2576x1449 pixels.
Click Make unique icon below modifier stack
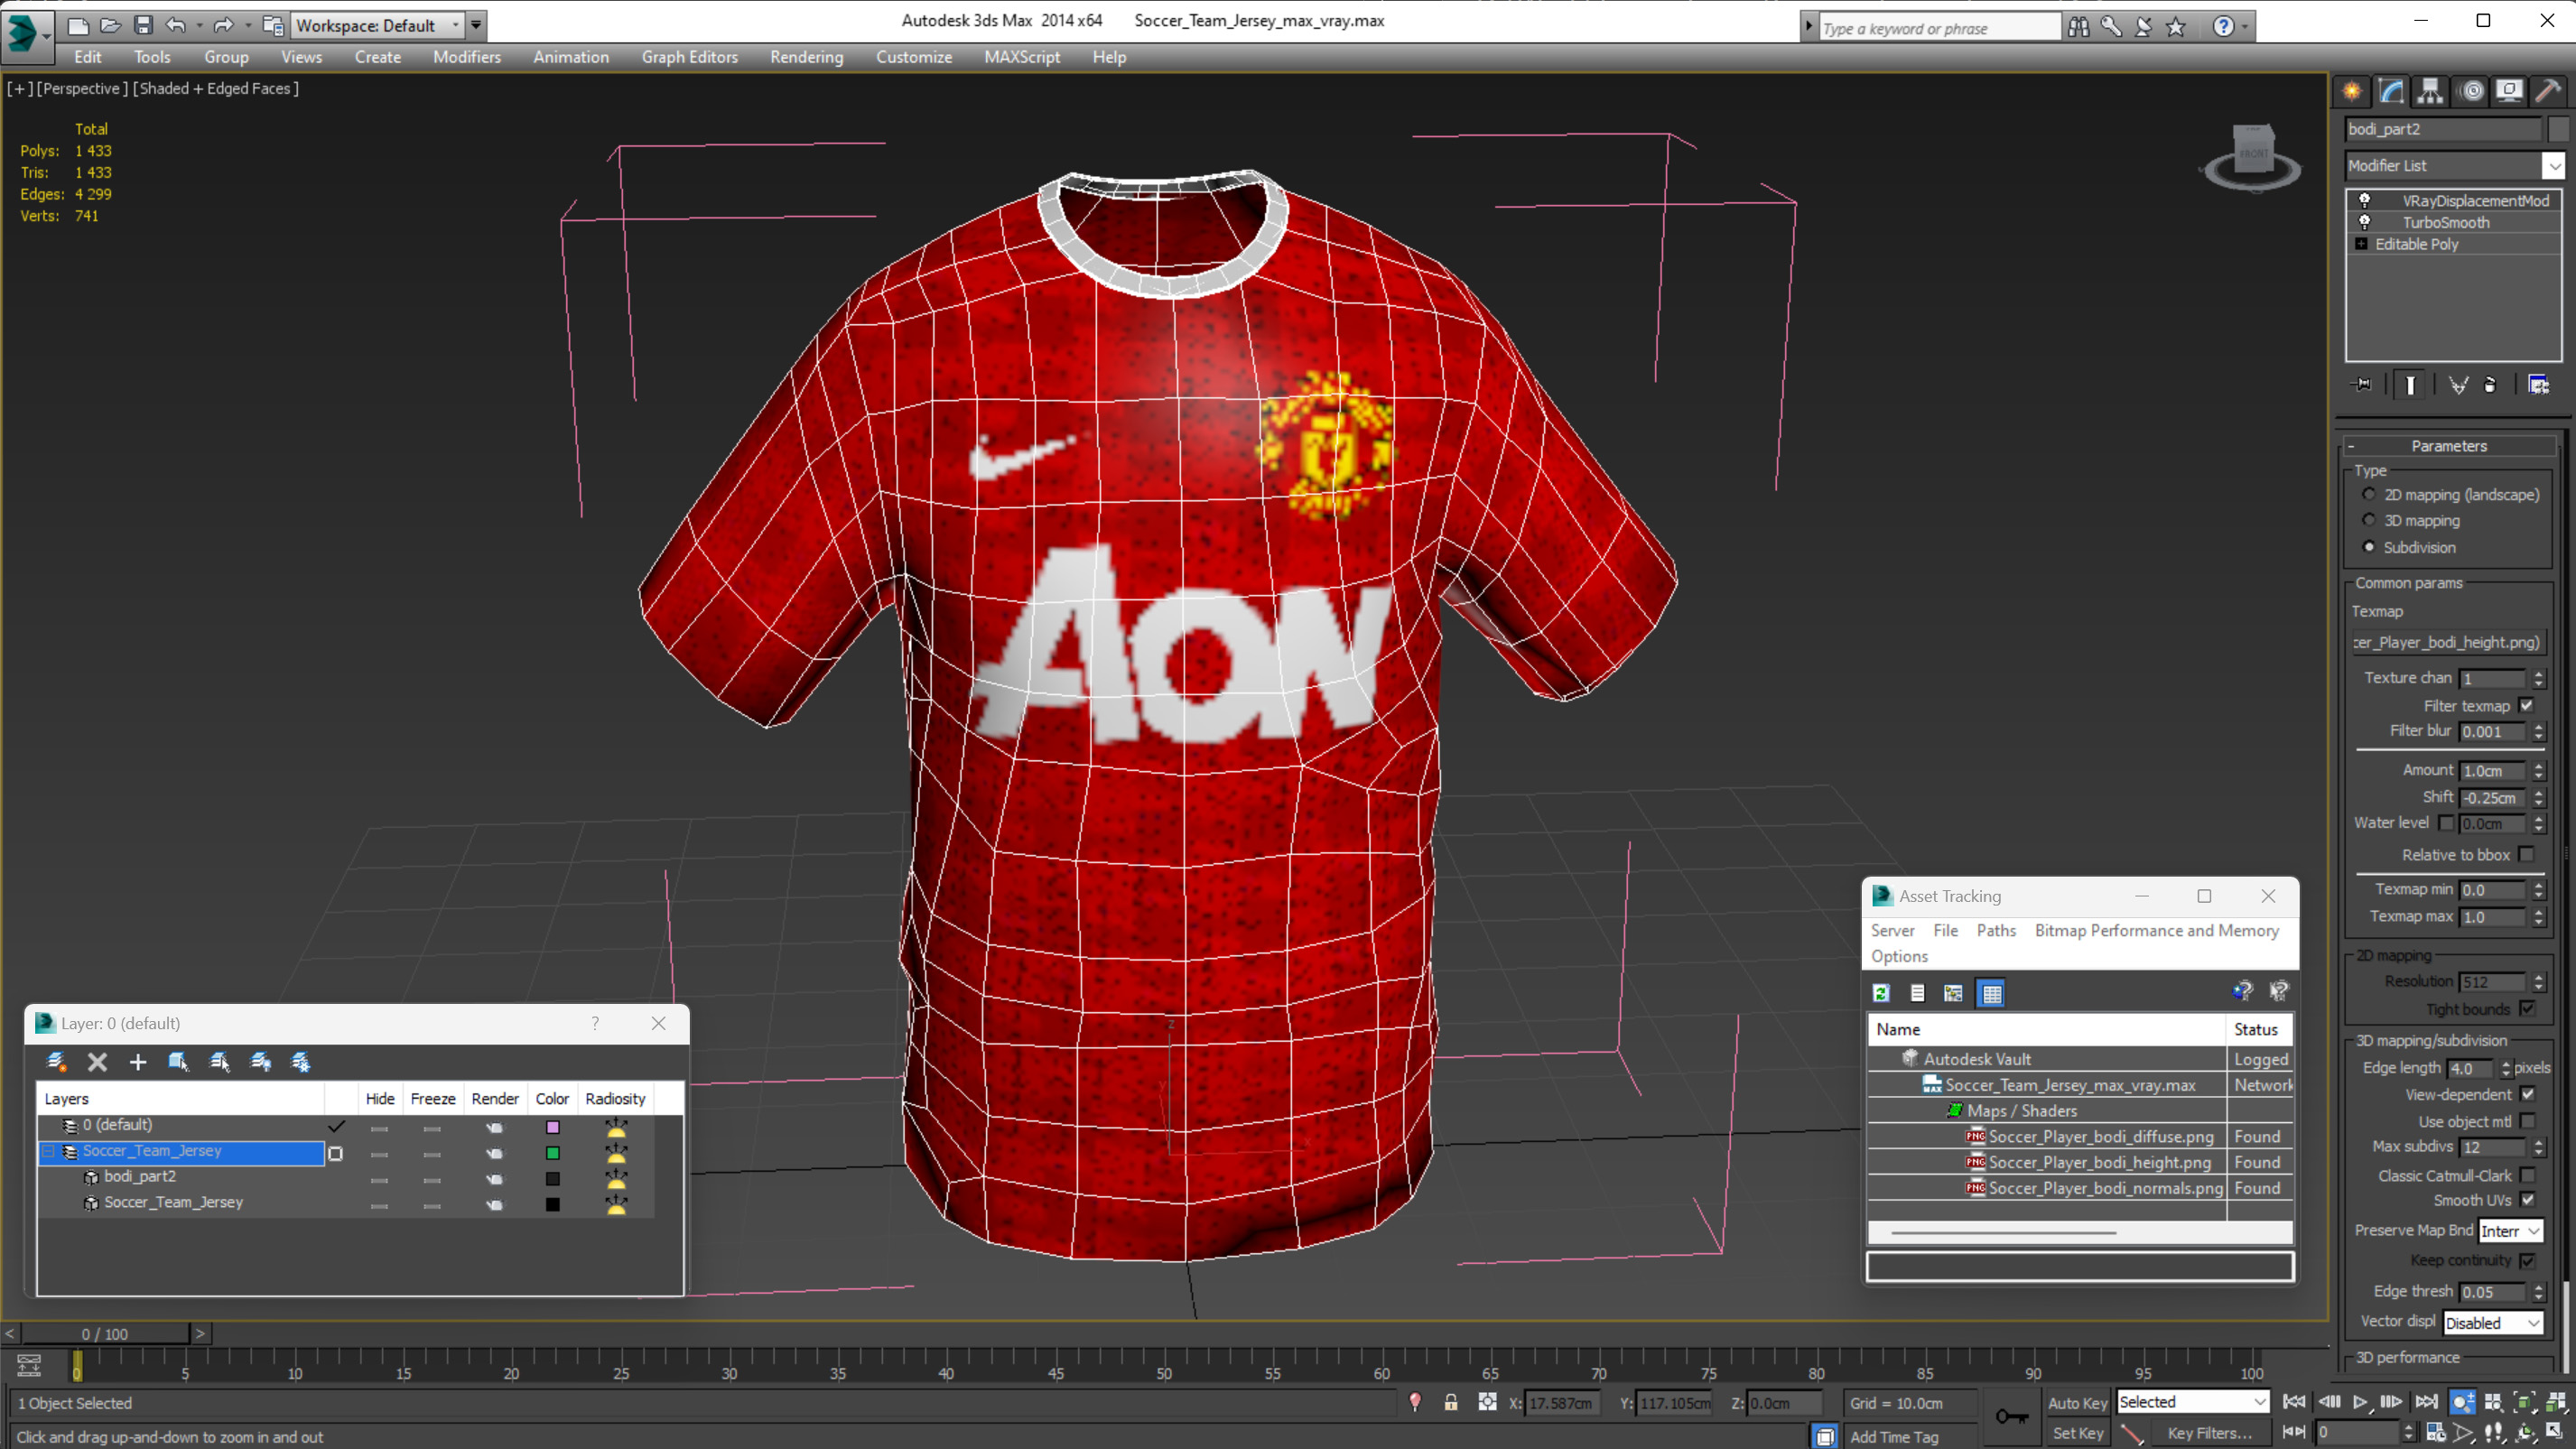click(2458, 385)
